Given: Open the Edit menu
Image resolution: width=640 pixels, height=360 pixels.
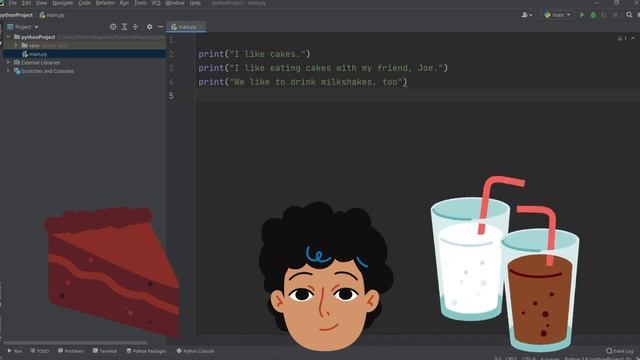Looking at the screenshot, I should pyautogui.click(x=27, y=3).
